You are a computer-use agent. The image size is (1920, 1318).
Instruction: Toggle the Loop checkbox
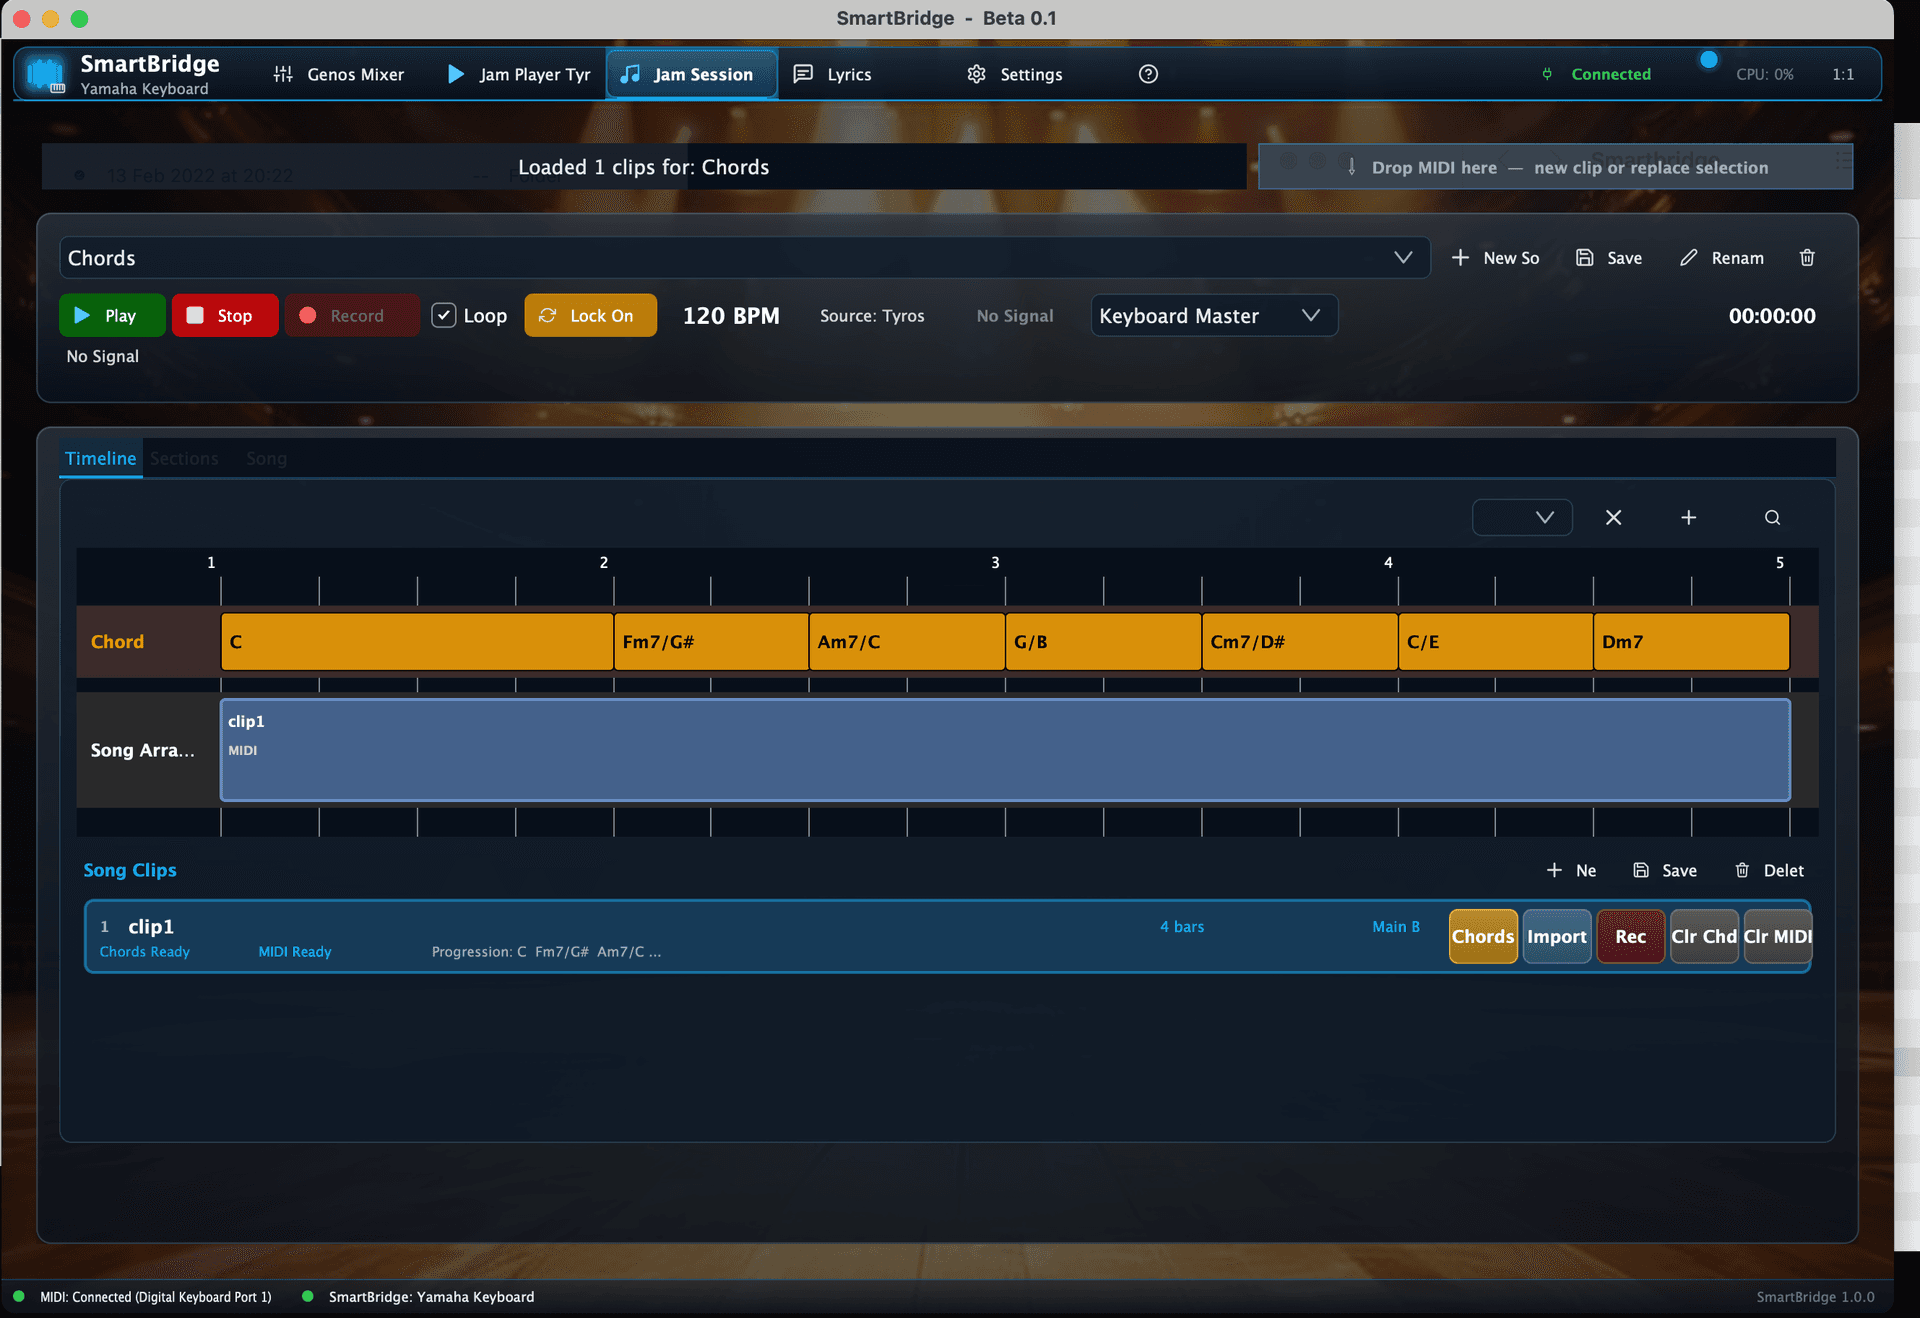pos(444,315)
